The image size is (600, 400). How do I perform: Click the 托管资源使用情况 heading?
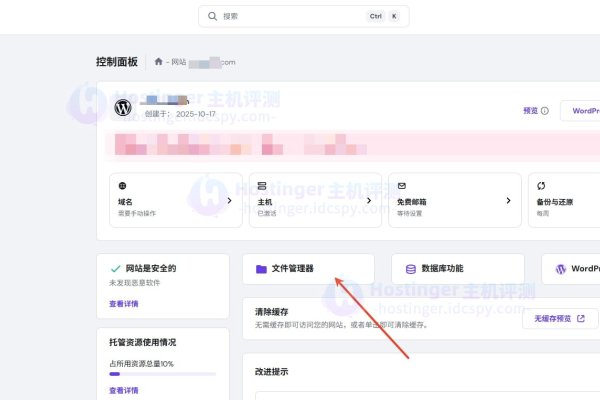click(143, 342)
